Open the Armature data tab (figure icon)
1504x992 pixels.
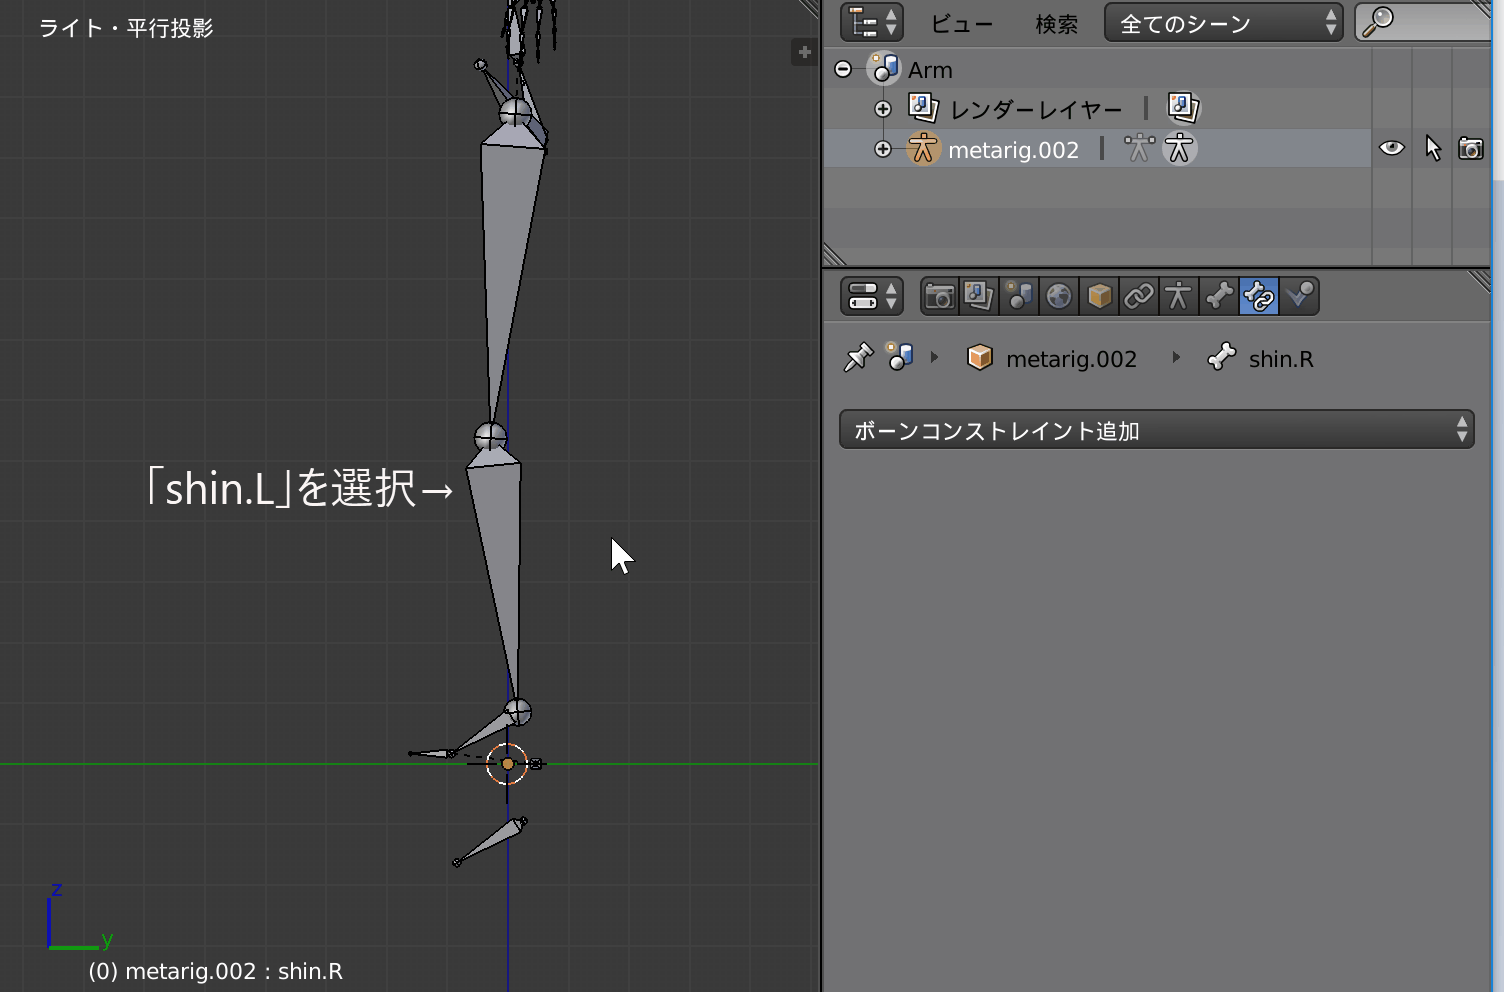1179,297
